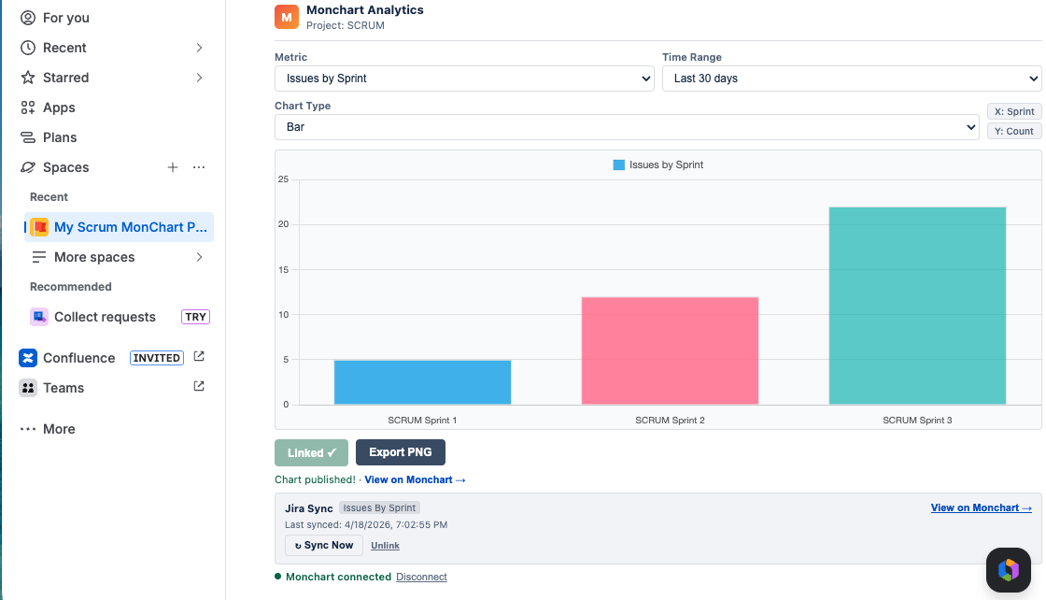Click the X: Sprint axis tag

tap(1014, 111)
